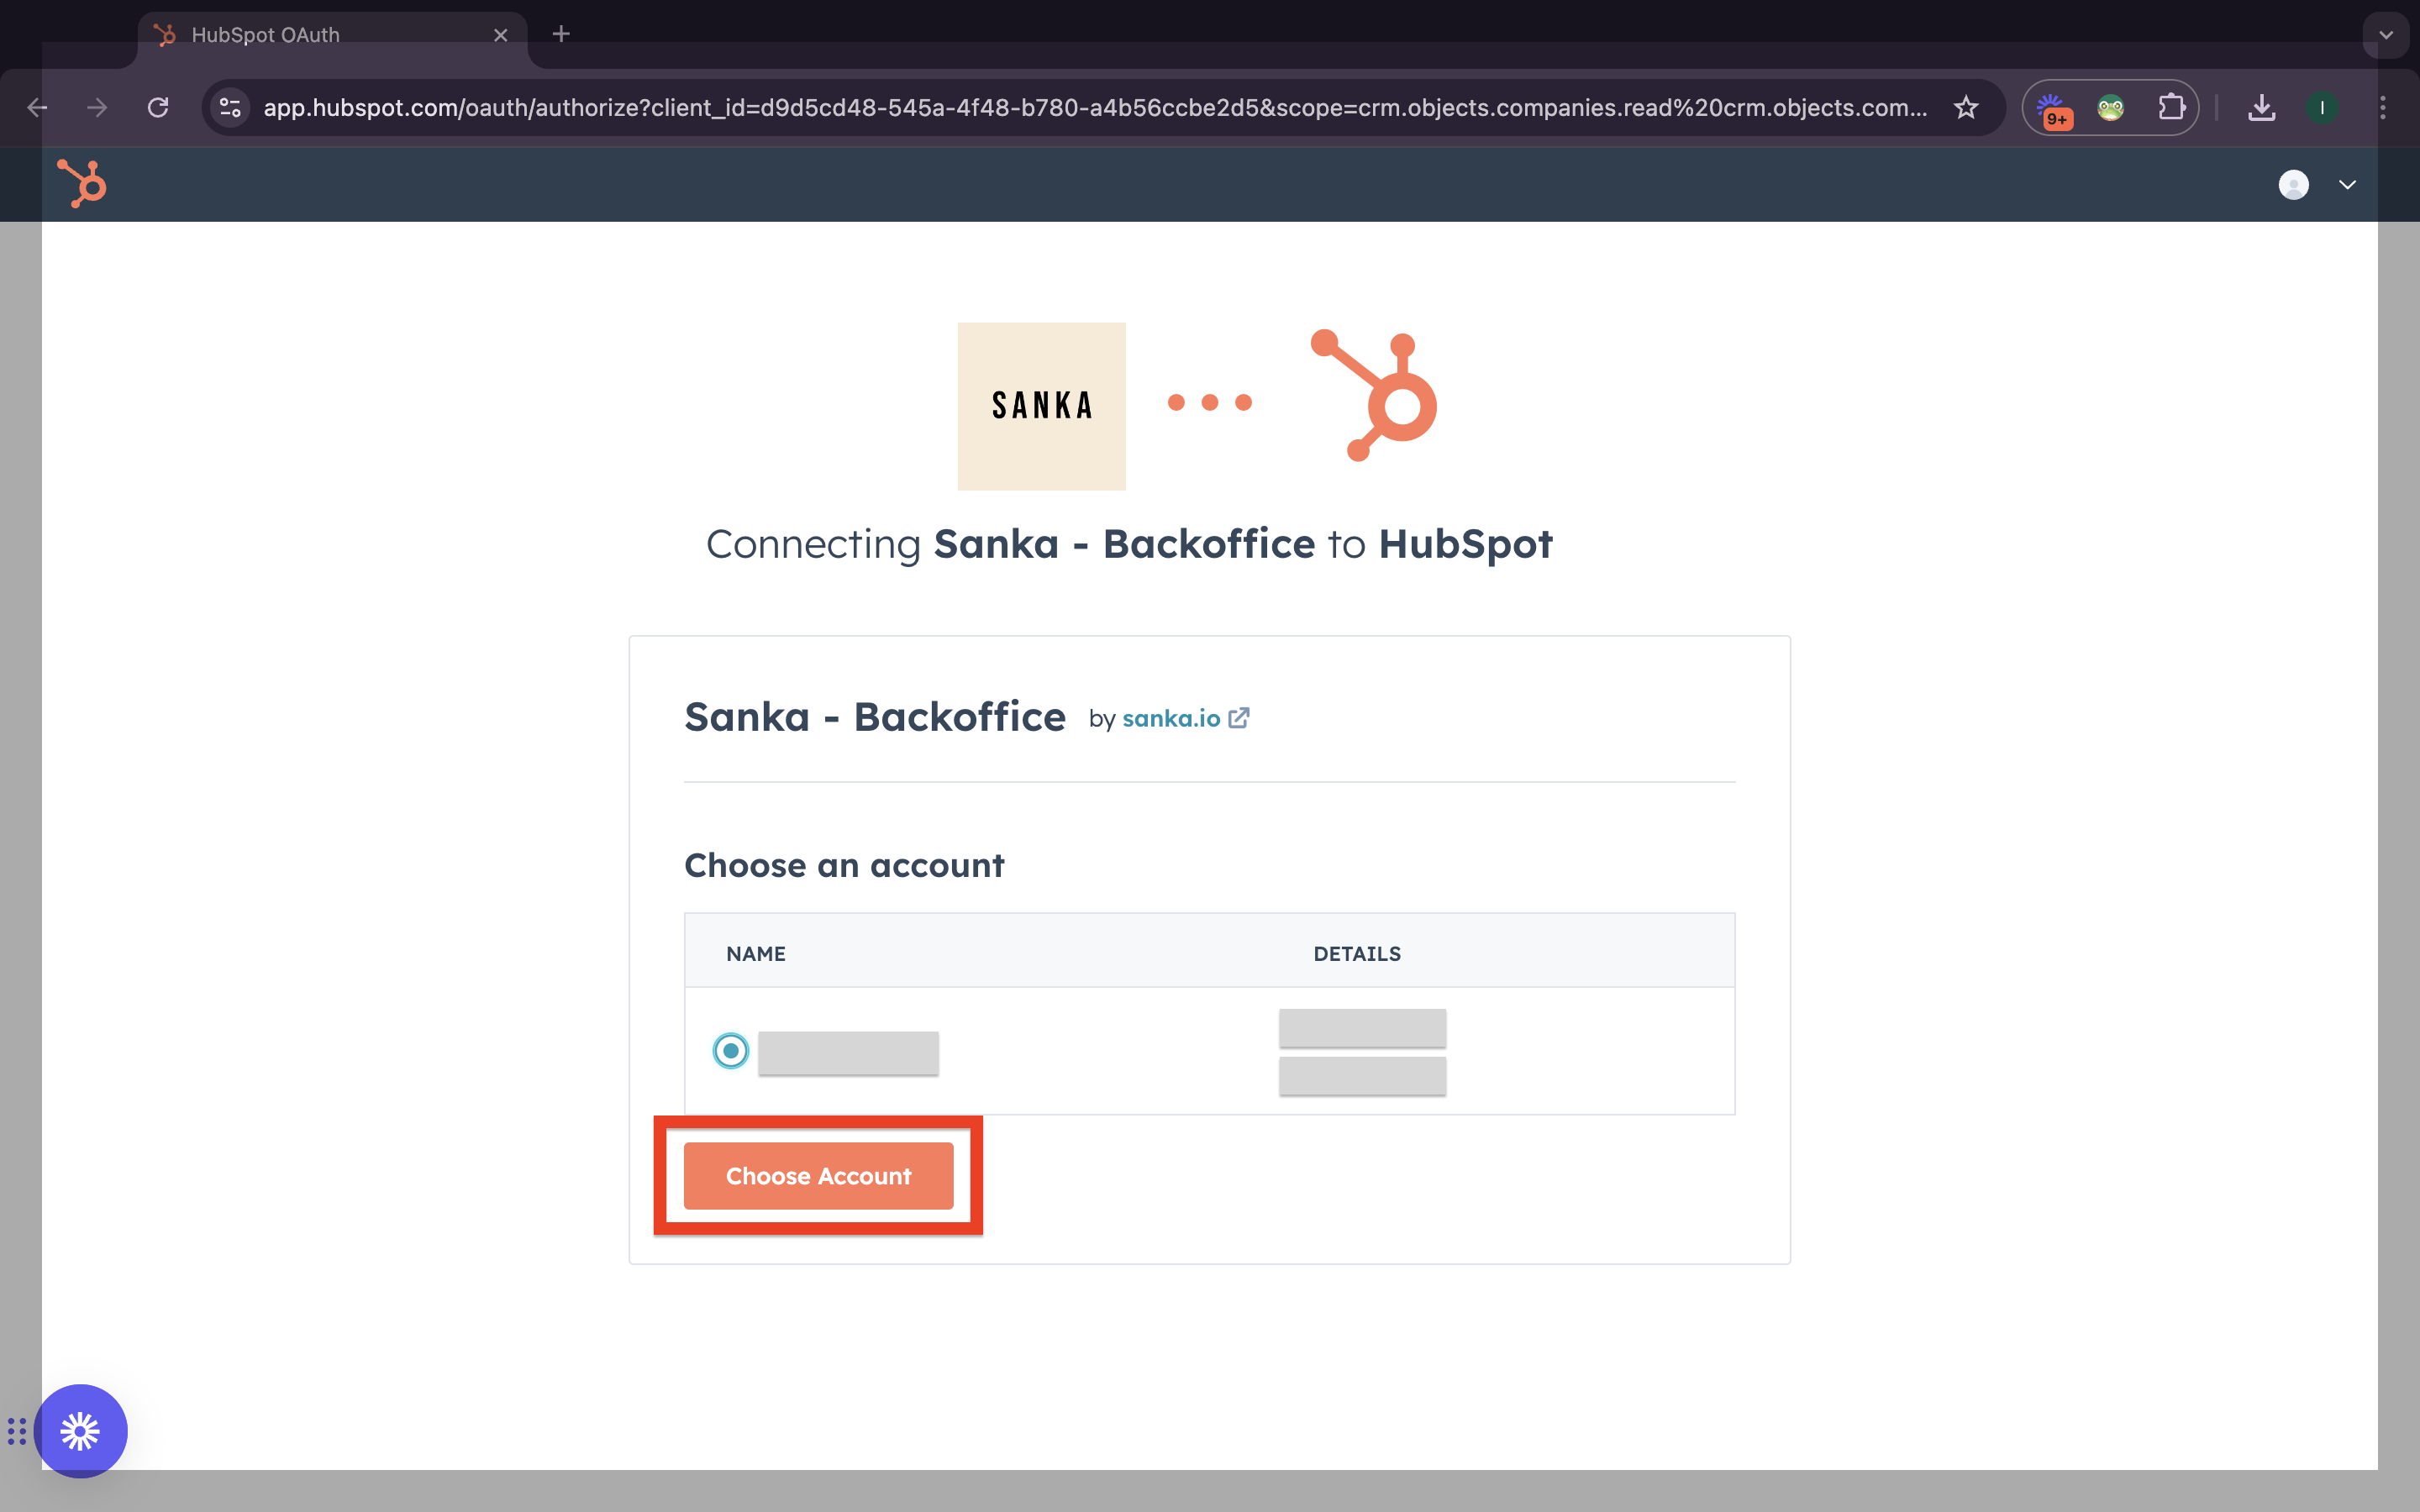Click the extension icon with 9+ badge
The height and width of the screenshot is (1512, 2420).
(2052, 107)
